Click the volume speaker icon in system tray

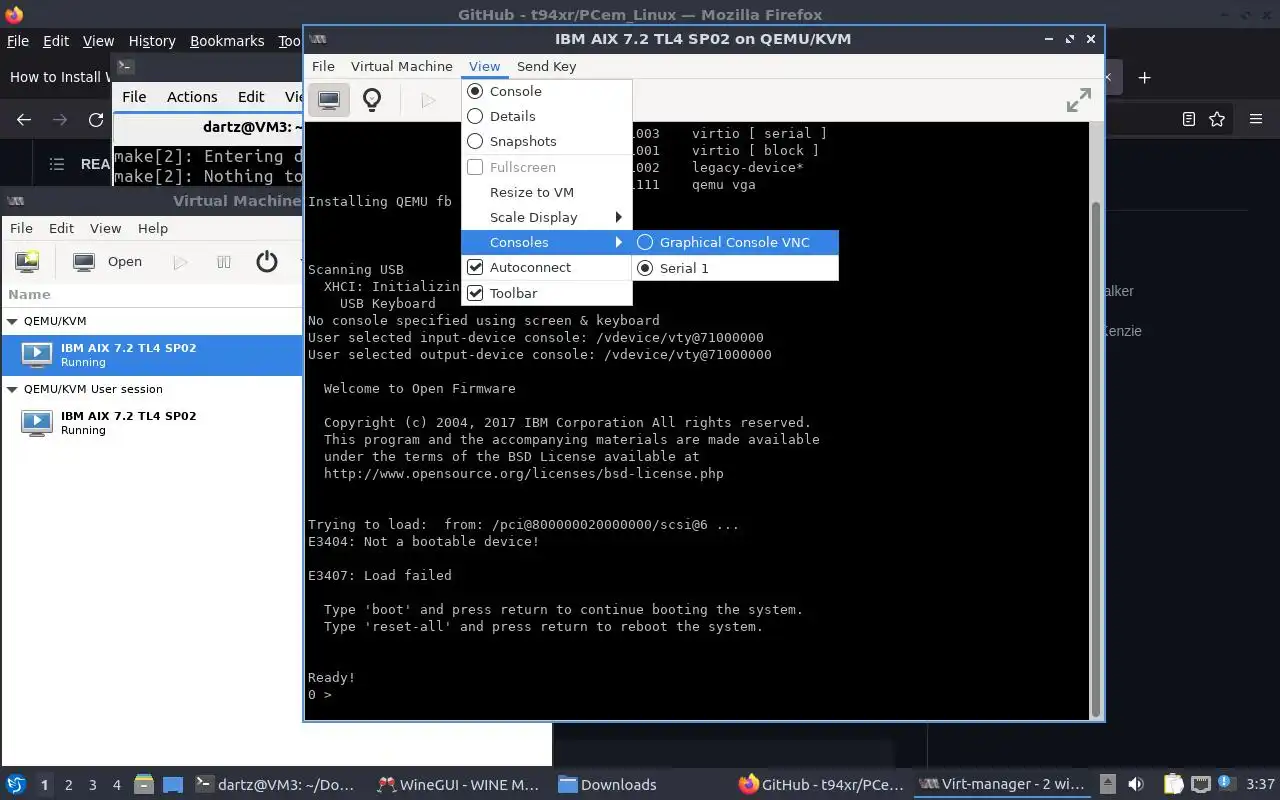[1135, 784]
